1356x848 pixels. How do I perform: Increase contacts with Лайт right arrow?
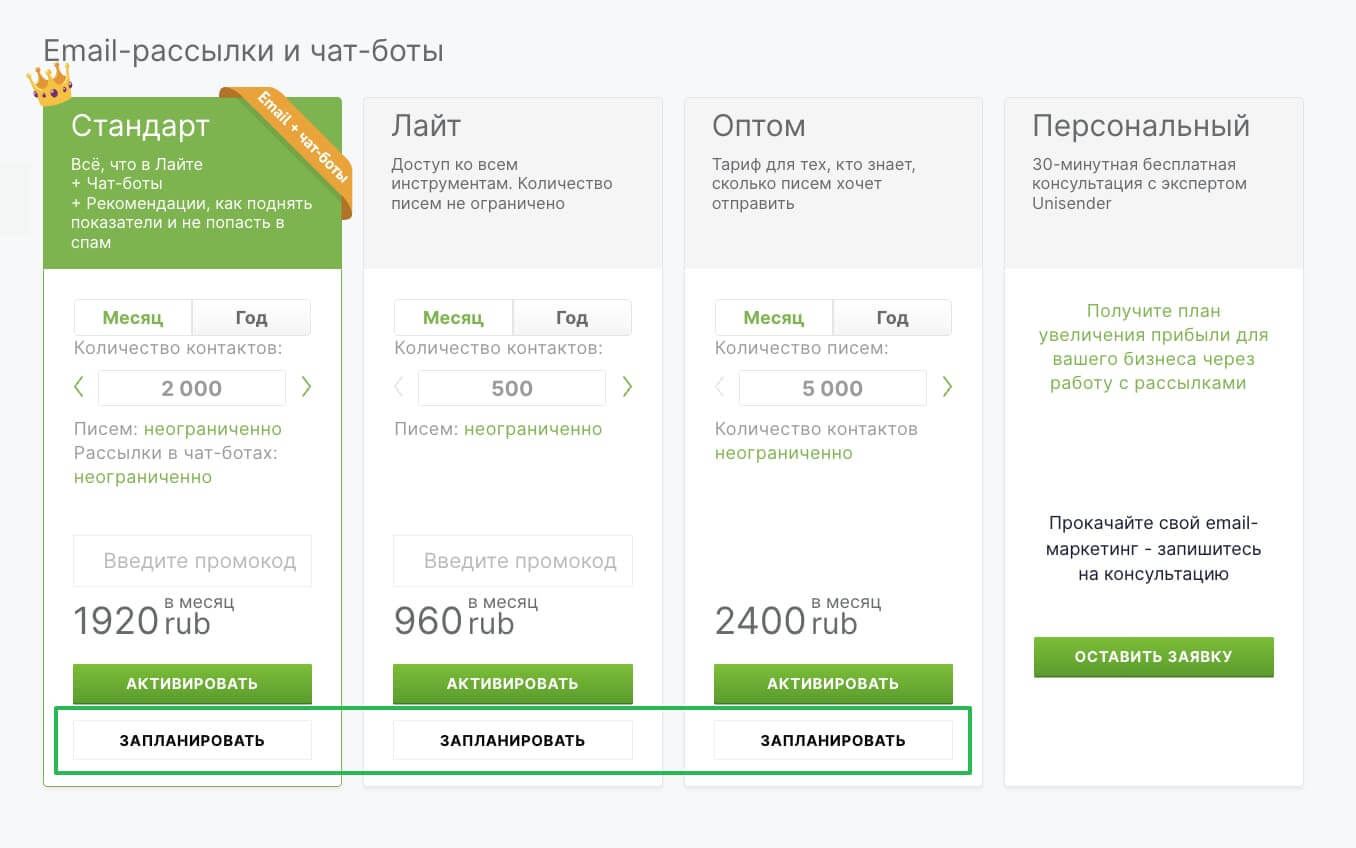pos(627,387)
